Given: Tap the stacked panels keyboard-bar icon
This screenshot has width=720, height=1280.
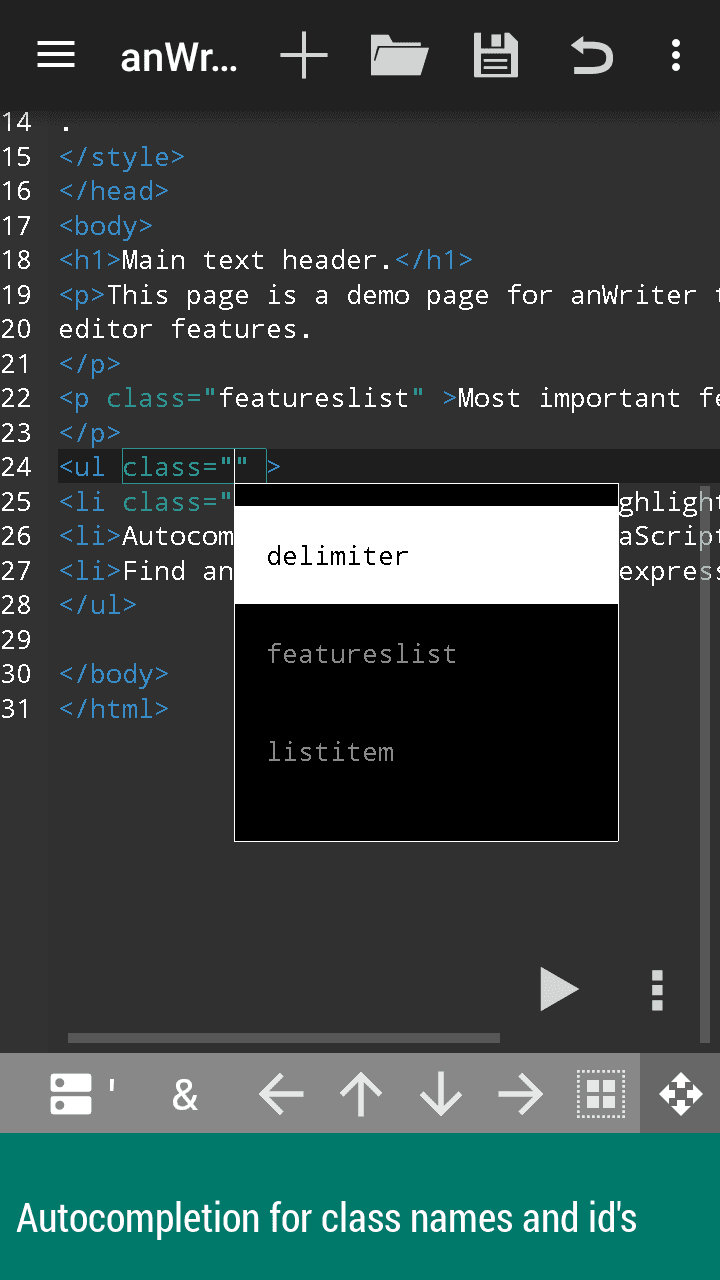Looking at the screenshot, I should pyautogui.click(x=72, y=1094).
